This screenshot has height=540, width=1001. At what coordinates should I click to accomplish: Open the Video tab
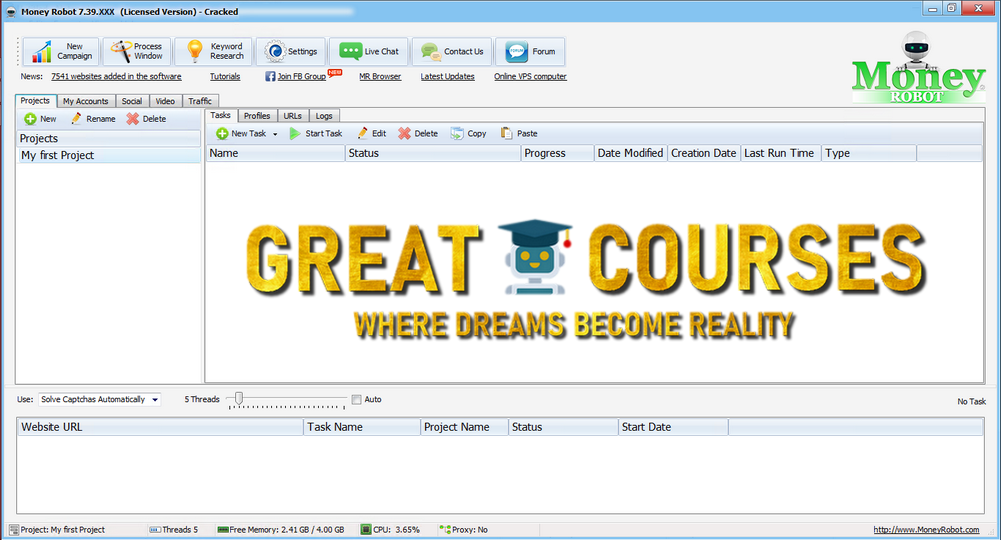tap(165, 101)
